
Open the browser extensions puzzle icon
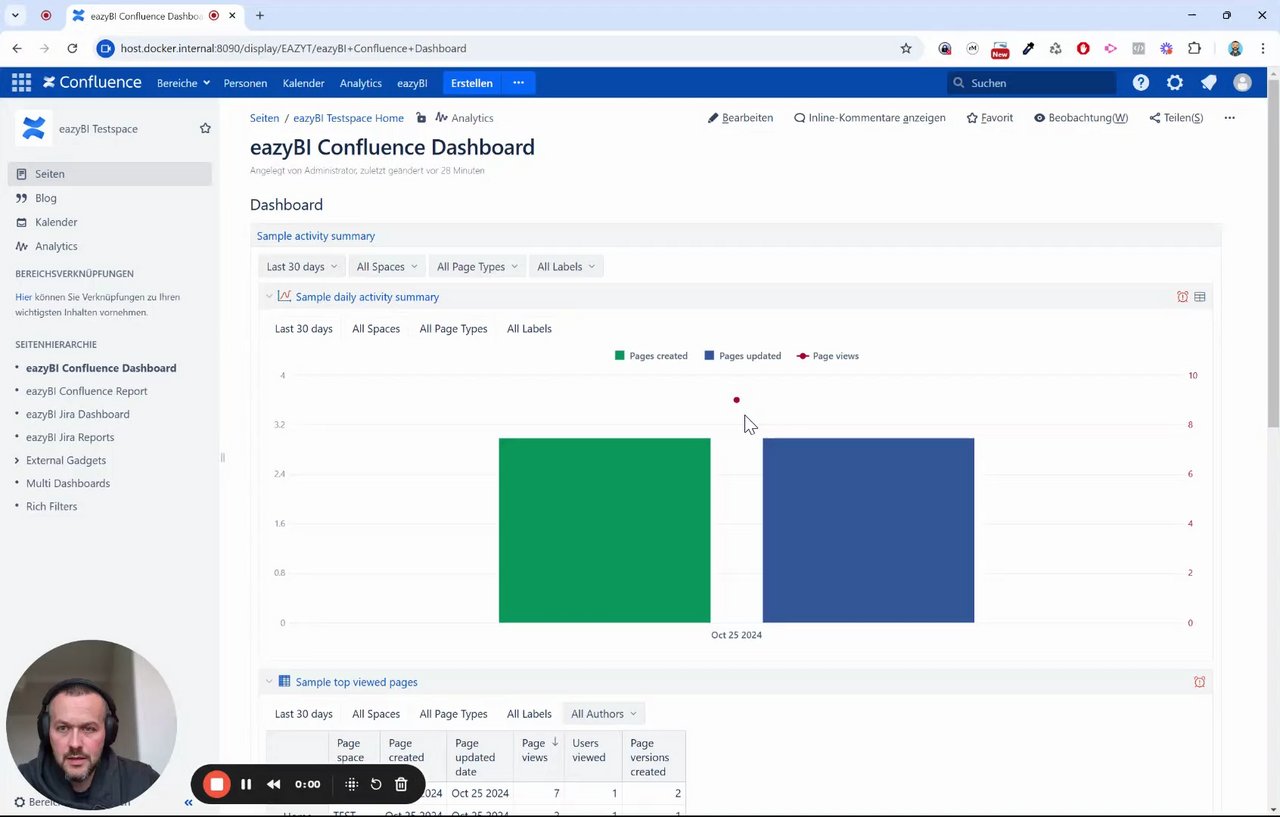[x=1194, y=48]
